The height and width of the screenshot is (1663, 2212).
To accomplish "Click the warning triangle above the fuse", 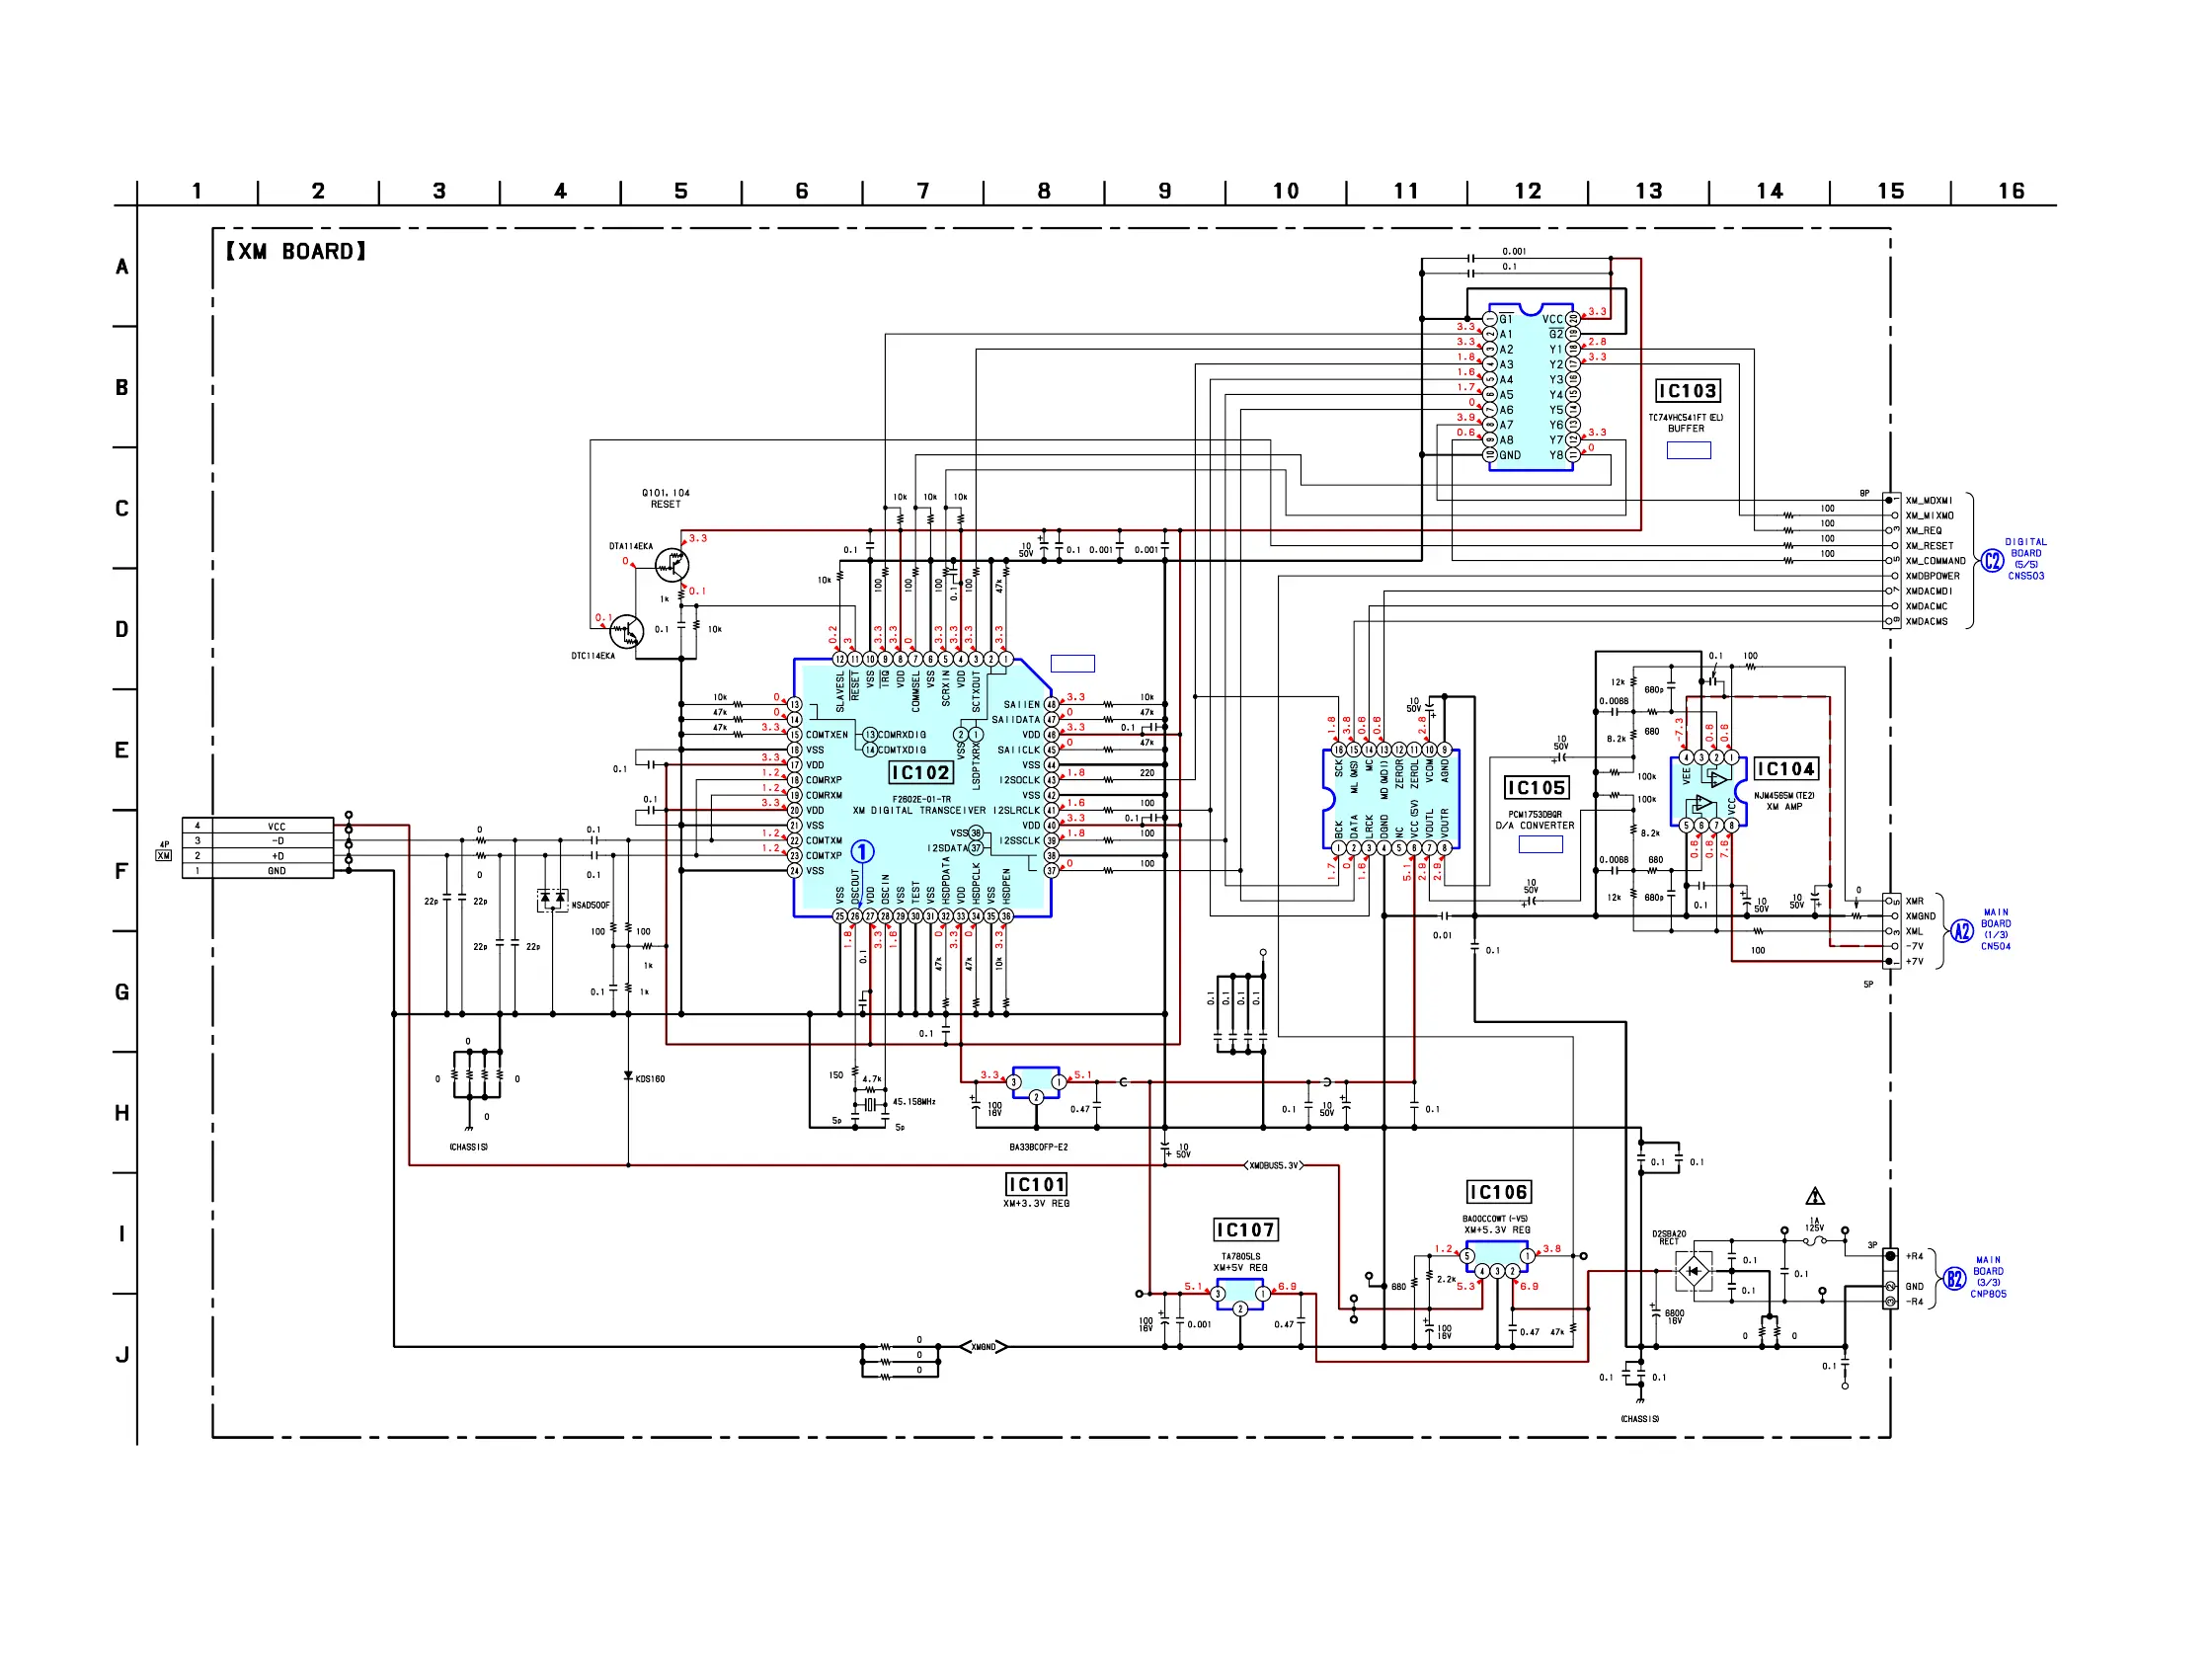I will coord(1815,1196).
